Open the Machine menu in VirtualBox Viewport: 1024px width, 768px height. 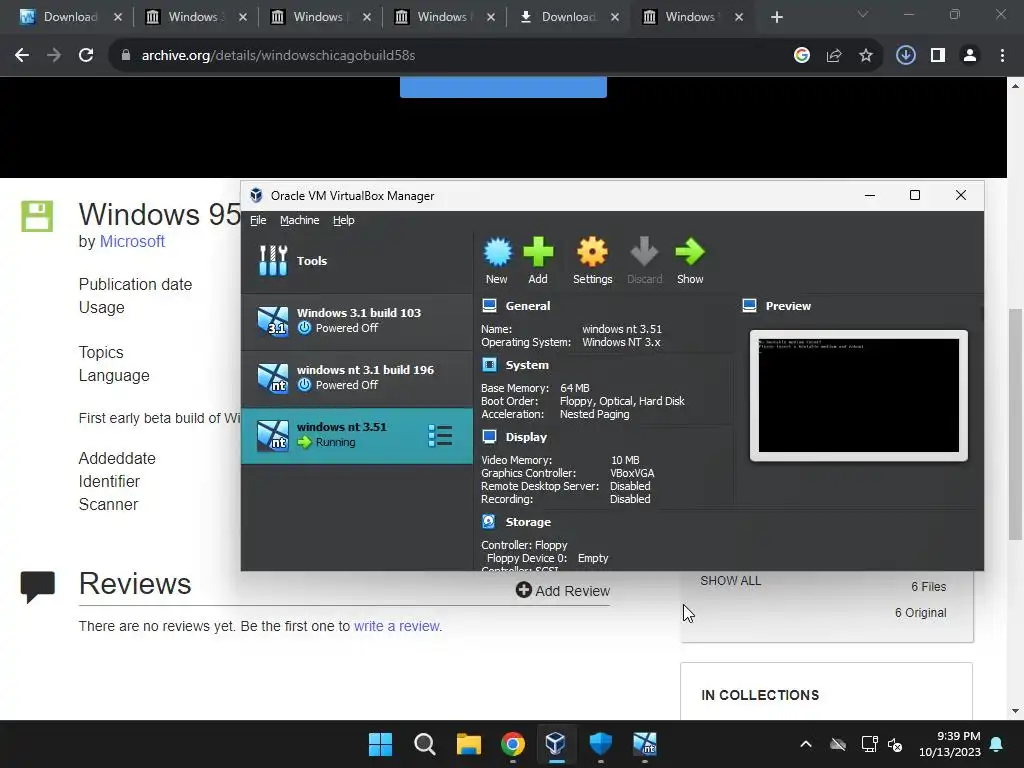point(300,220)
